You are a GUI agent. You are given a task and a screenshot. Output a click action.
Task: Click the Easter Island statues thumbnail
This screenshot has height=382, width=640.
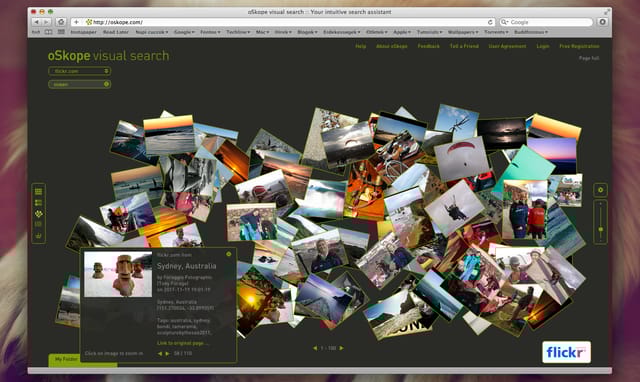(118, 274)
